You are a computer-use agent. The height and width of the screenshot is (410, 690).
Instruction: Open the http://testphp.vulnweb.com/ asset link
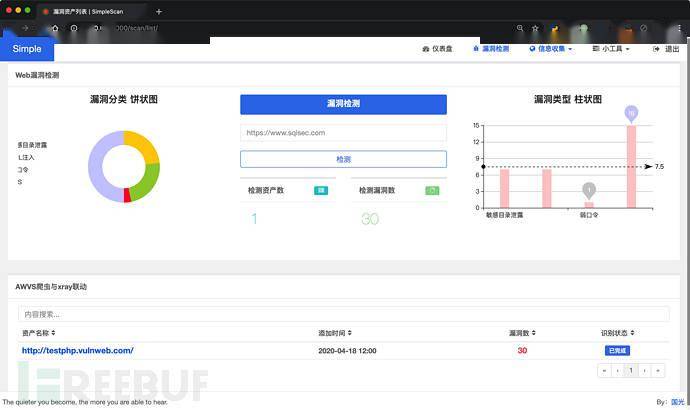pyautogui.click(x=78, y=351)
